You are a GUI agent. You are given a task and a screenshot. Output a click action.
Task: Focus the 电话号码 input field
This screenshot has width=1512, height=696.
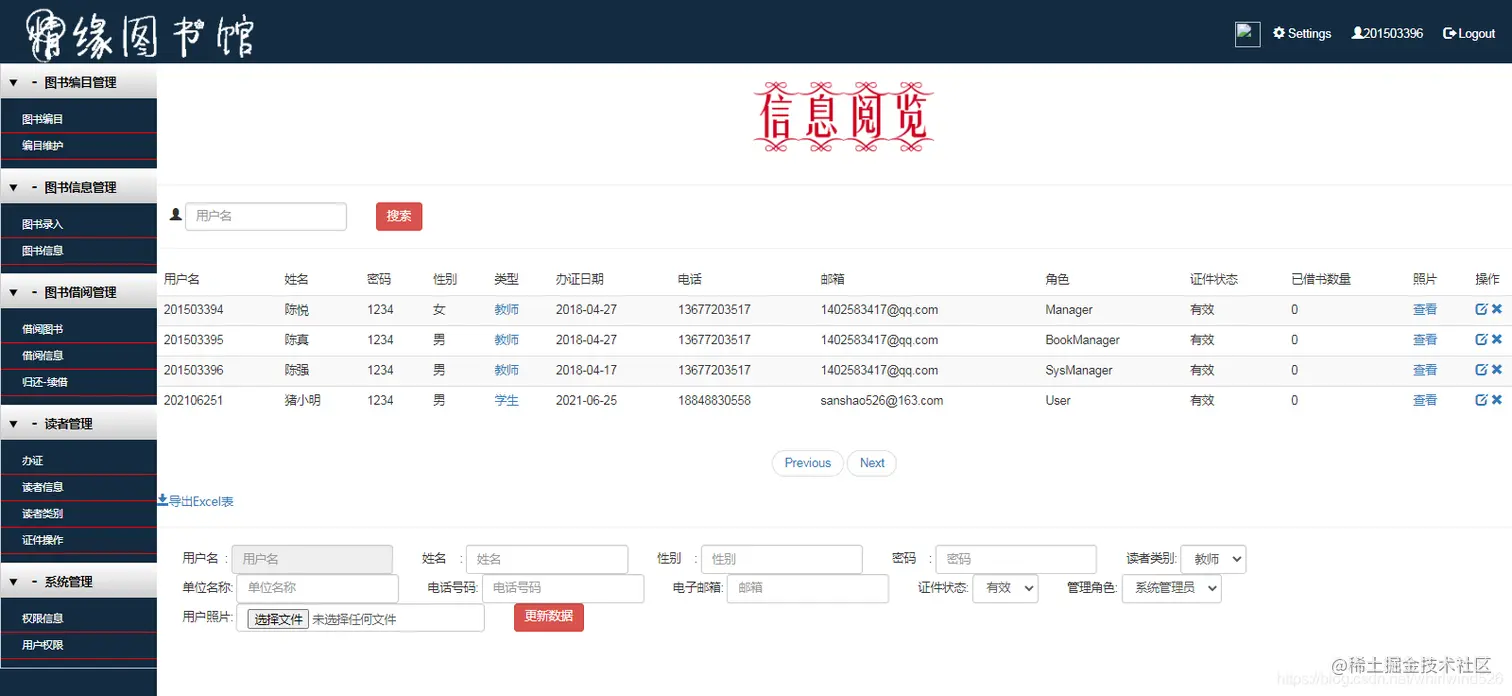pos(563,588)
